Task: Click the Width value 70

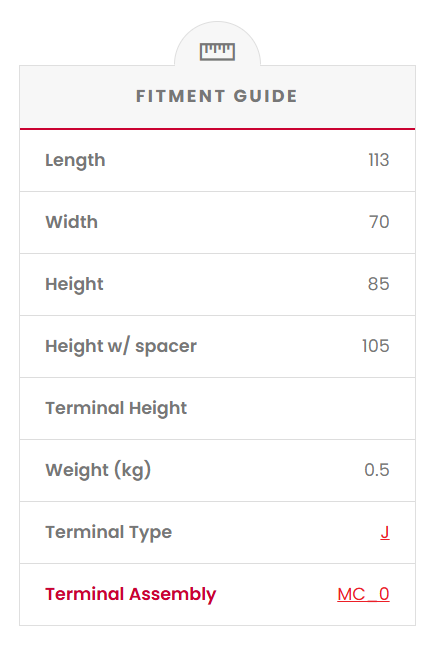Action: pyautogui.click(x=379, y=222)
